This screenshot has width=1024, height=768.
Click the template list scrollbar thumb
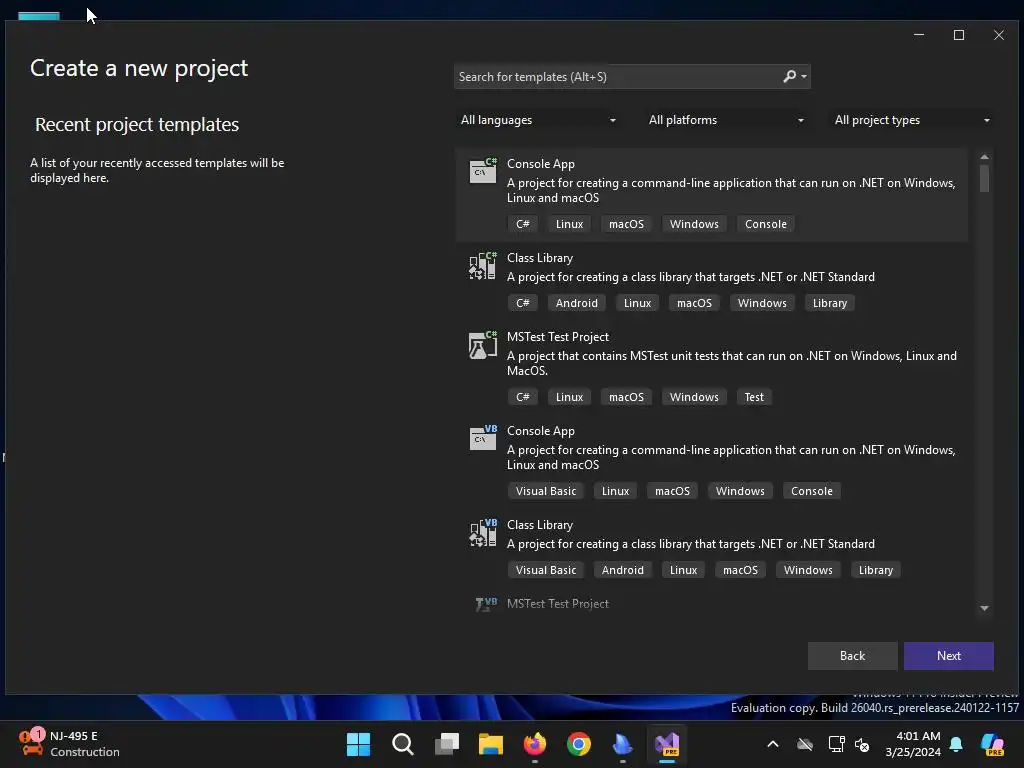pos(984,178)
